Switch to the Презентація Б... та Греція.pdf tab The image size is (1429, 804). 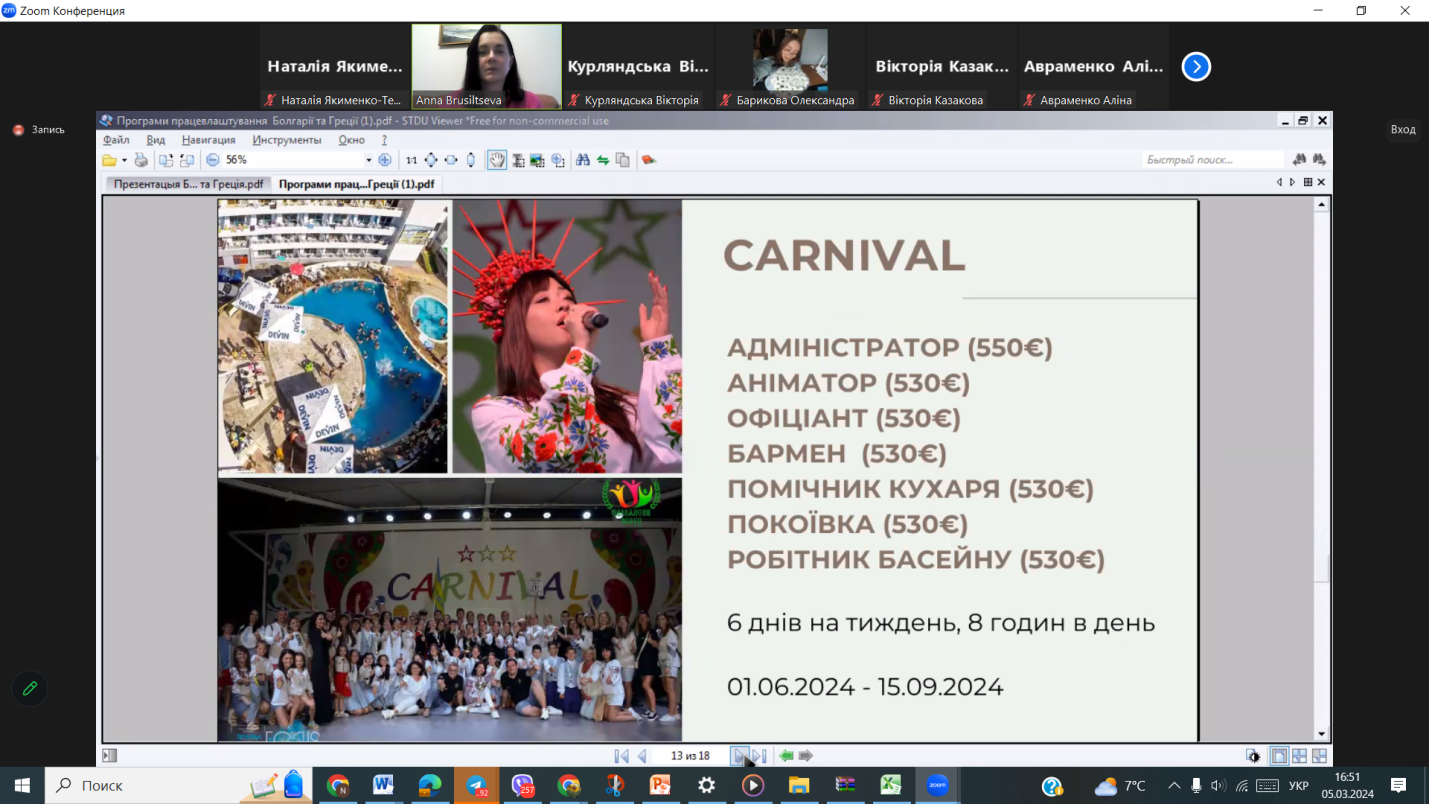[x=188, y=184]
